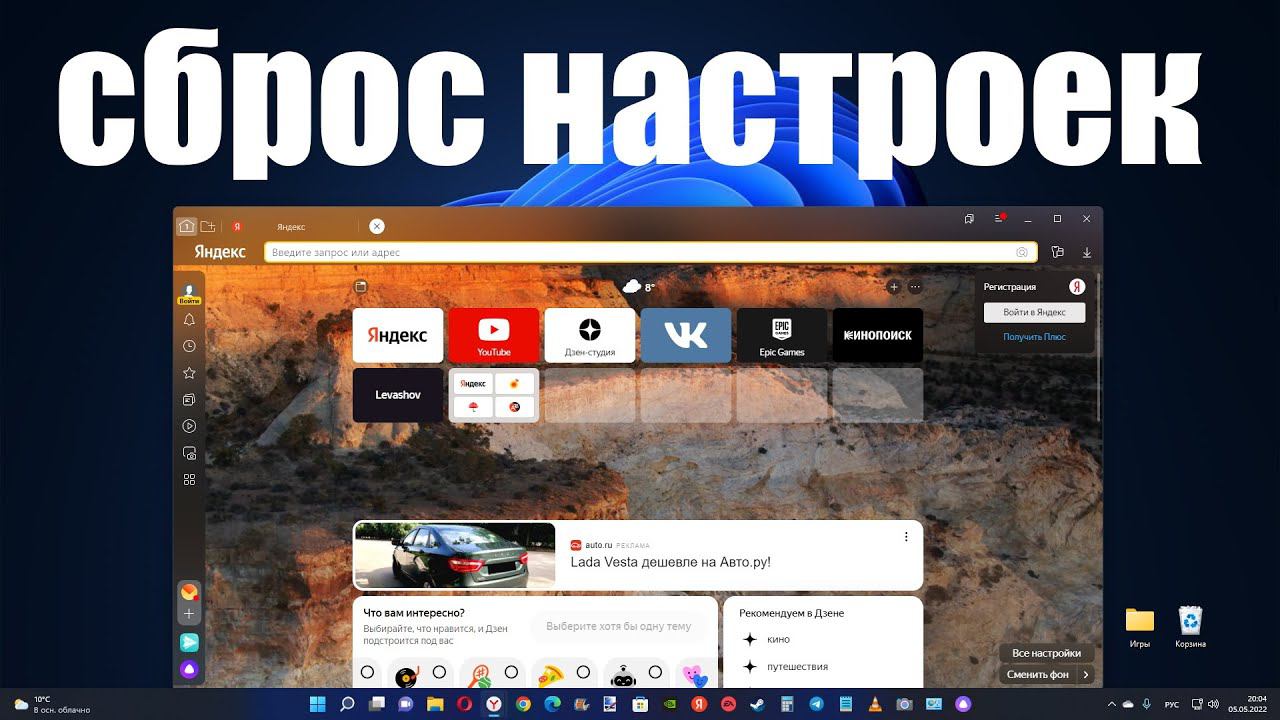Open Yandex Browser from the taskbar

click(x=494, y=704)
